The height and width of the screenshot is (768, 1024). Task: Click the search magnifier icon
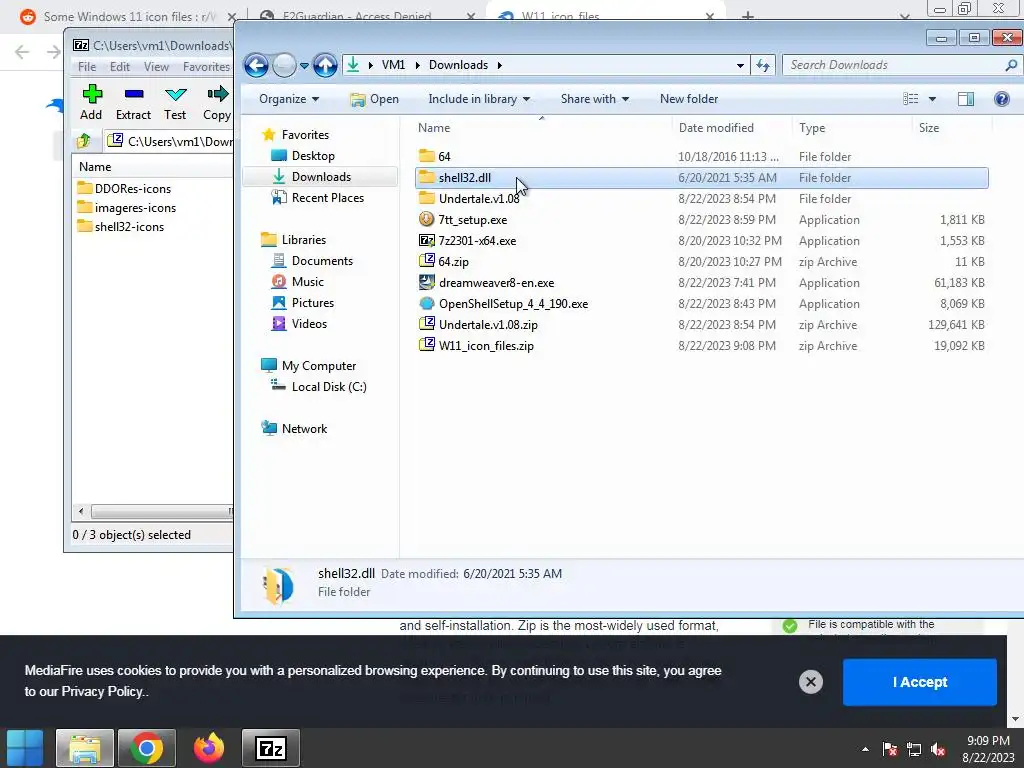click(1011, 65)
